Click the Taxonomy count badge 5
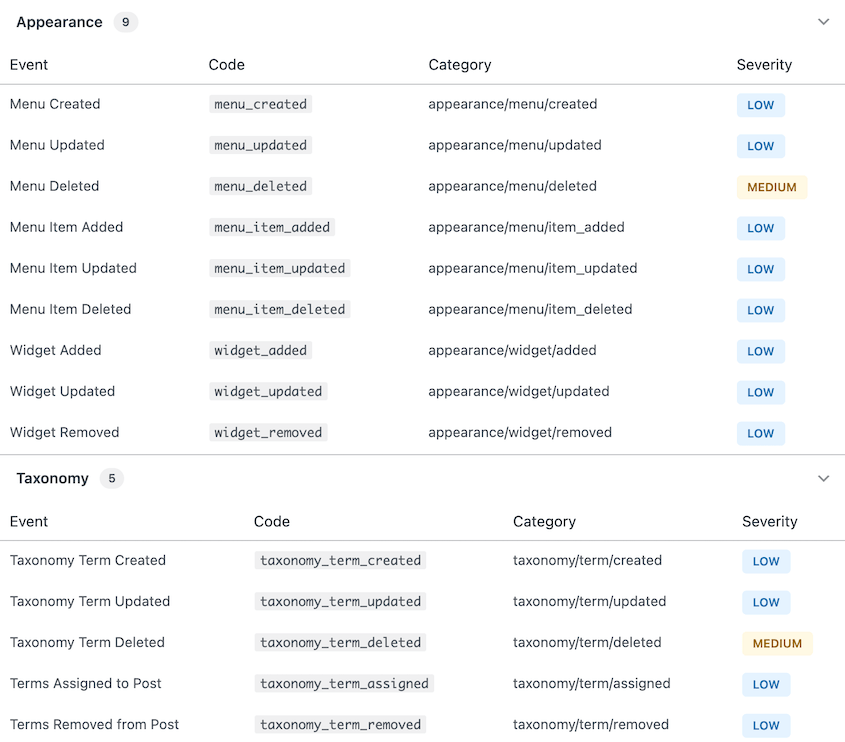845x742 pixels. pos(111,479)
